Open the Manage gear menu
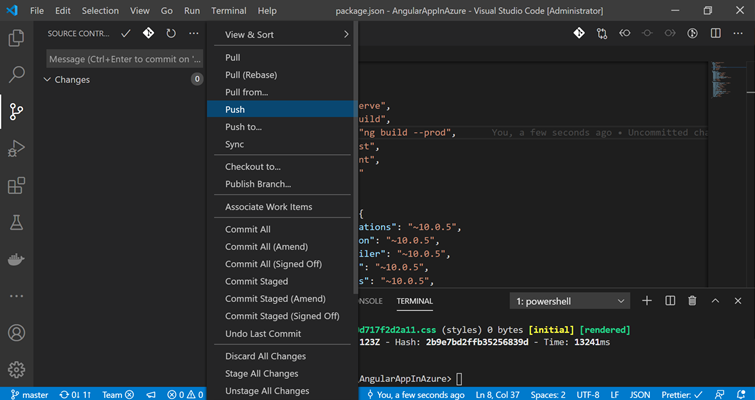The height and width of the screenshot is (400, 755). (16, 369)
